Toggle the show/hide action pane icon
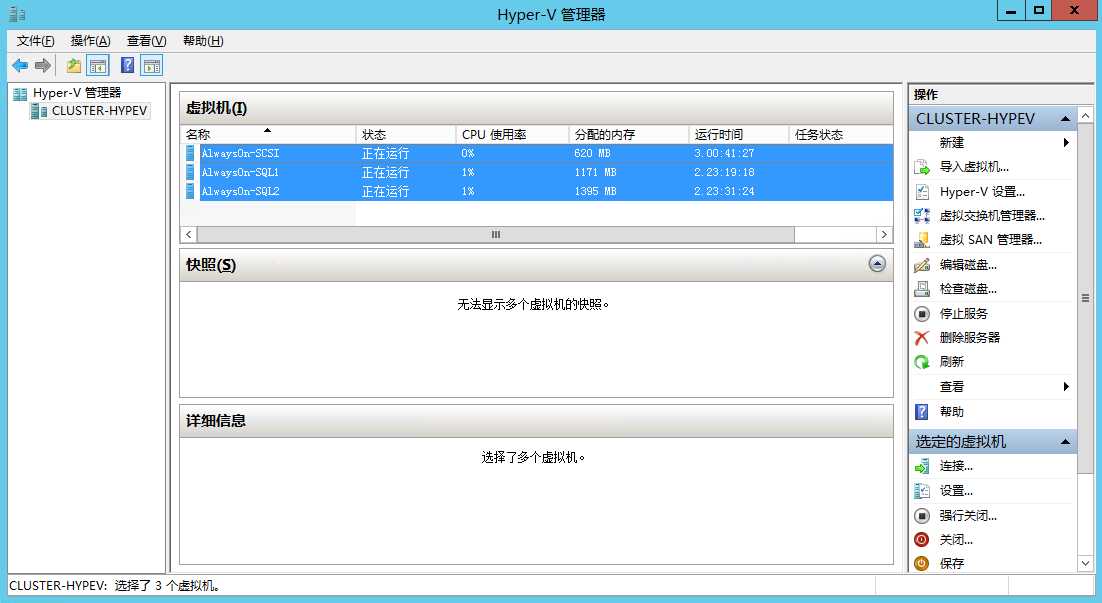The width and height of the screenshot is (1102, 603). [152, 66]
